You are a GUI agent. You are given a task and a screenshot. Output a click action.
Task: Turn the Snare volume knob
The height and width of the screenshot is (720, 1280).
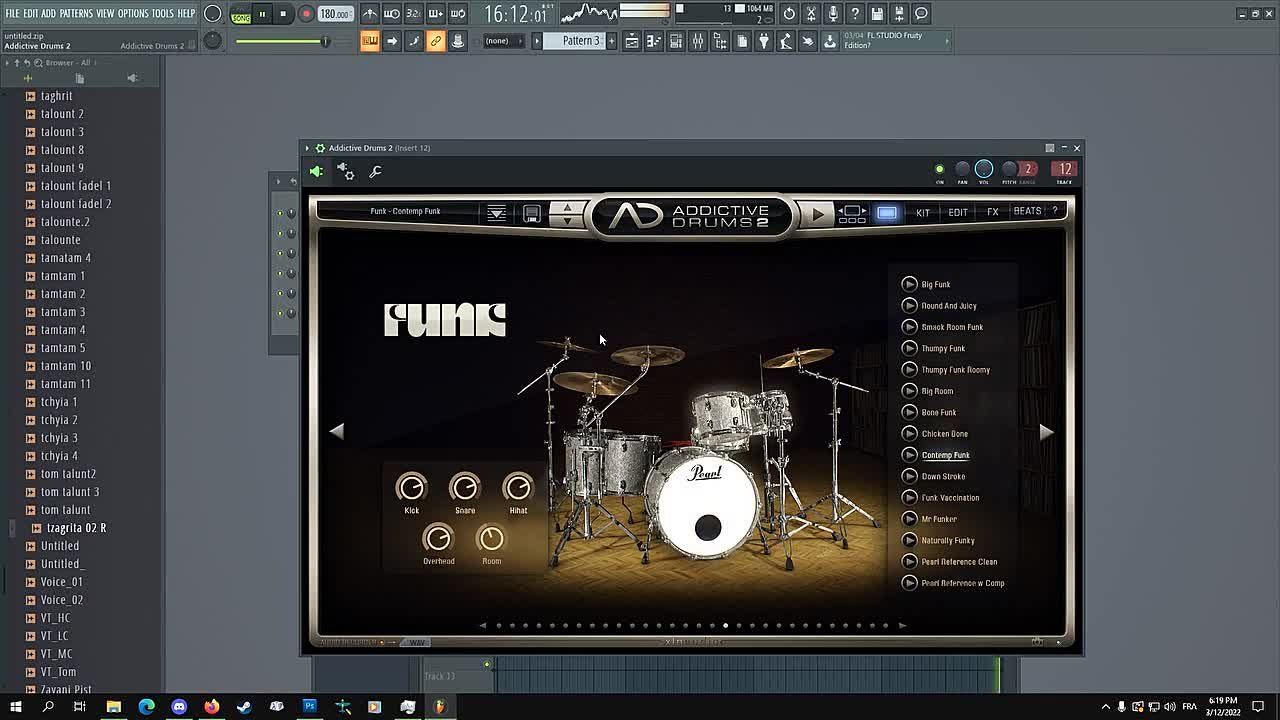[x=464, y=489]
